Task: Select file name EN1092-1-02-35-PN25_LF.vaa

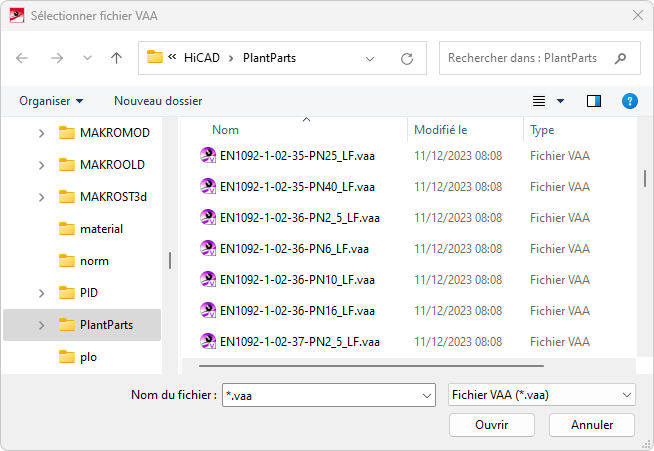Action: (297, 156)
